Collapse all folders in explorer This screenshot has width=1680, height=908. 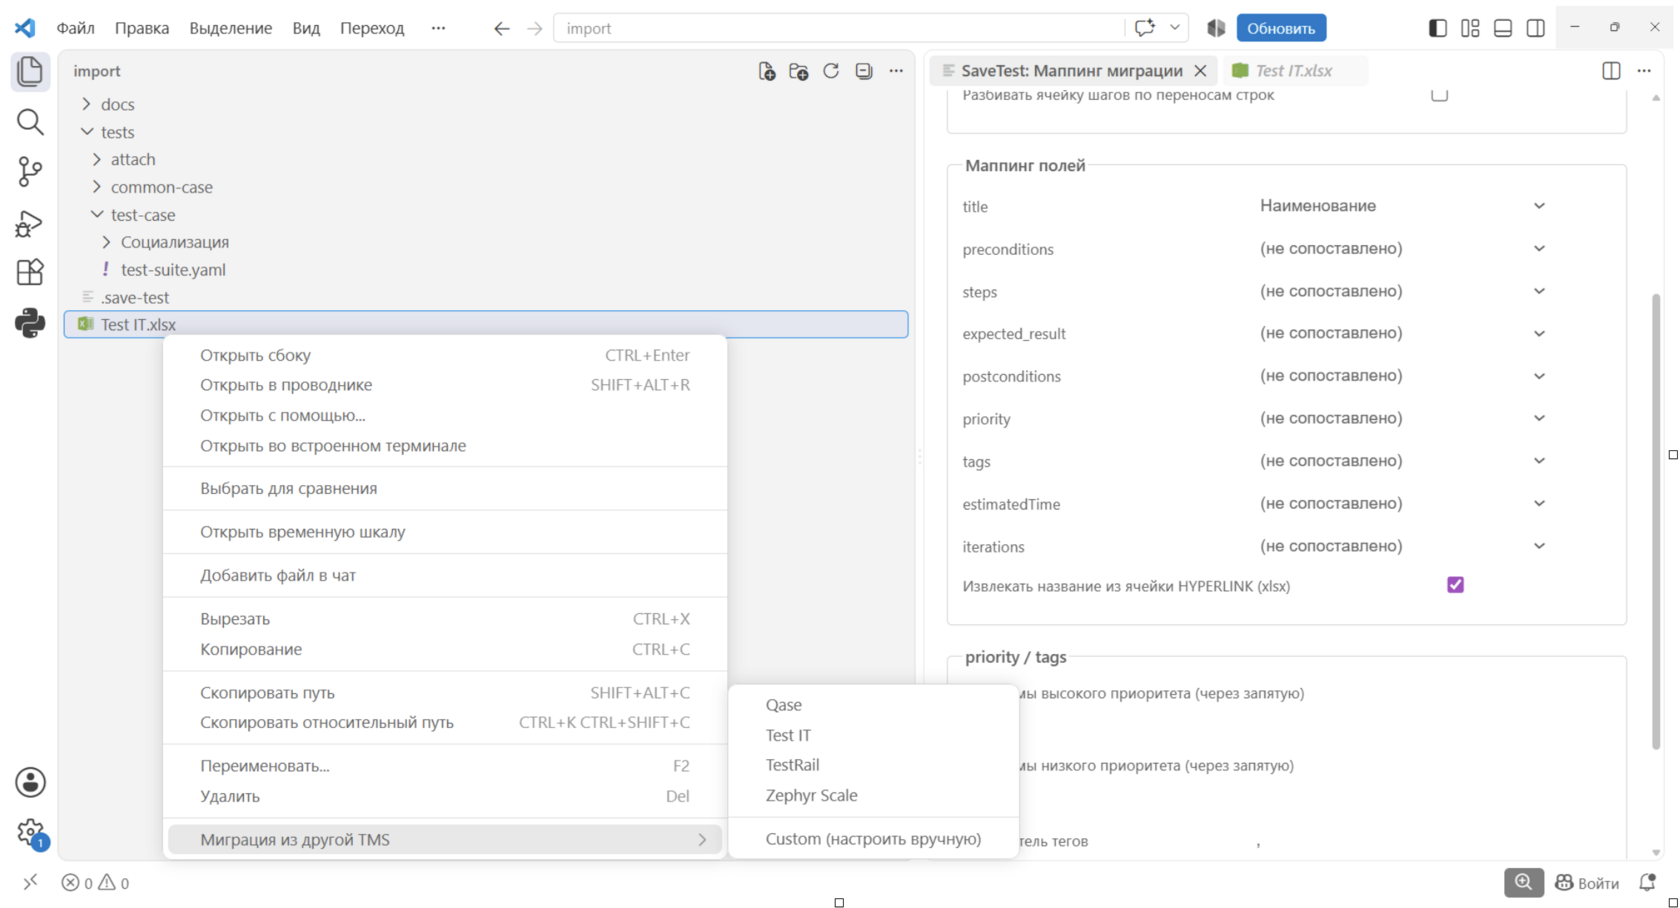tap(864, 71)
